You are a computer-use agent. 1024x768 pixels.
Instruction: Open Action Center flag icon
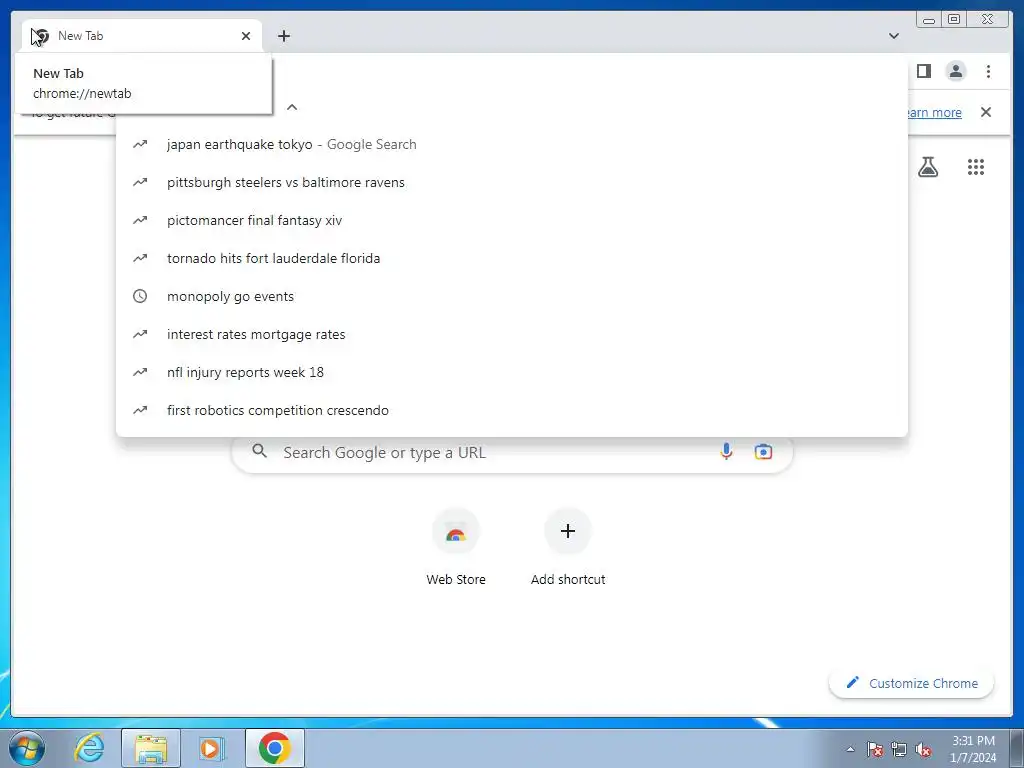pos(875,749)
